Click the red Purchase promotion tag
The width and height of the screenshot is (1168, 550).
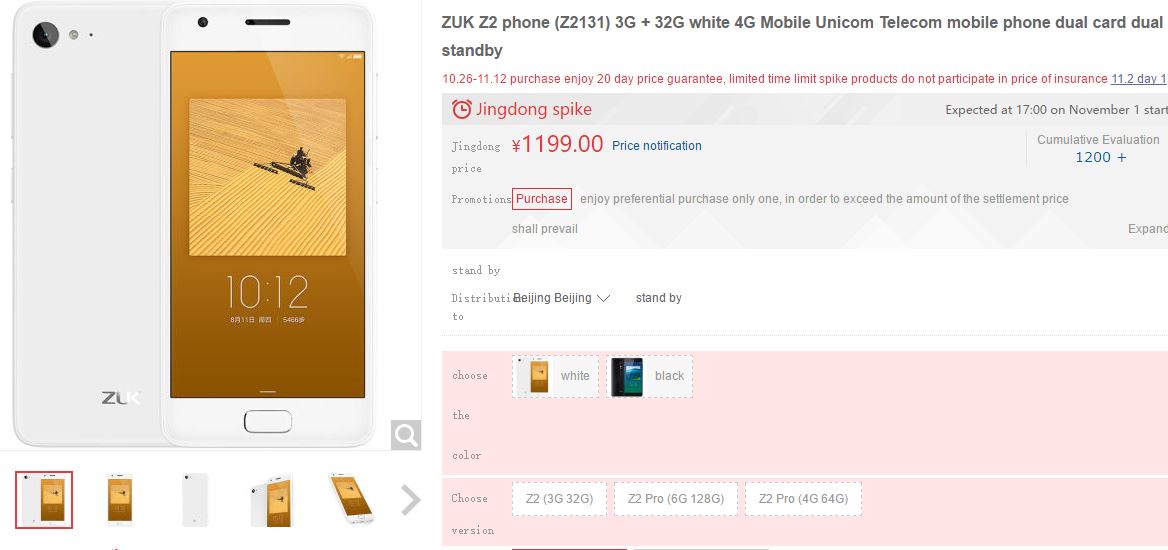click(542, 199)
